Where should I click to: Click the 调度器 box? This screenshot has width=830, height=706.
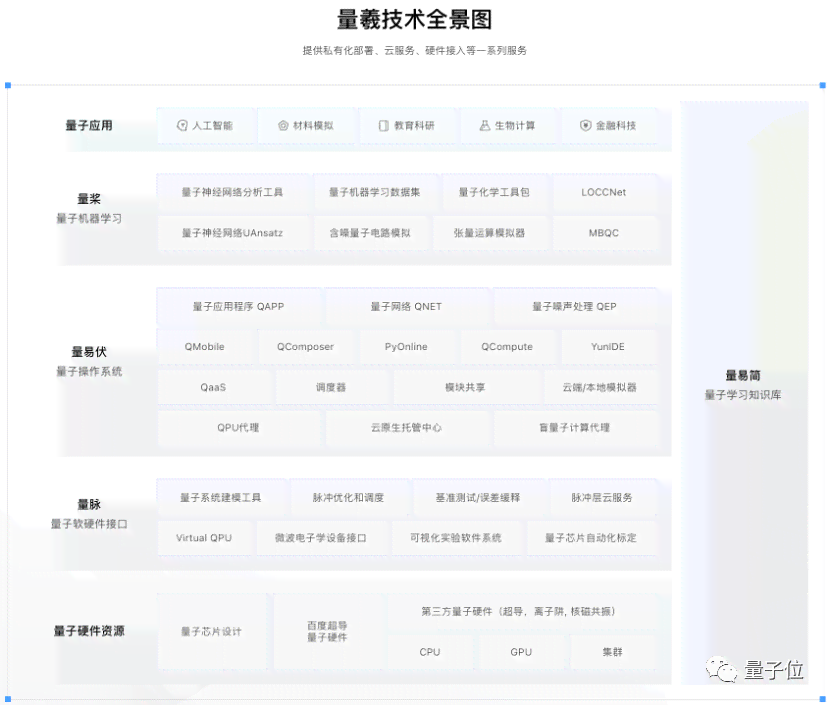pyautogui.click(x=331, y=387)
